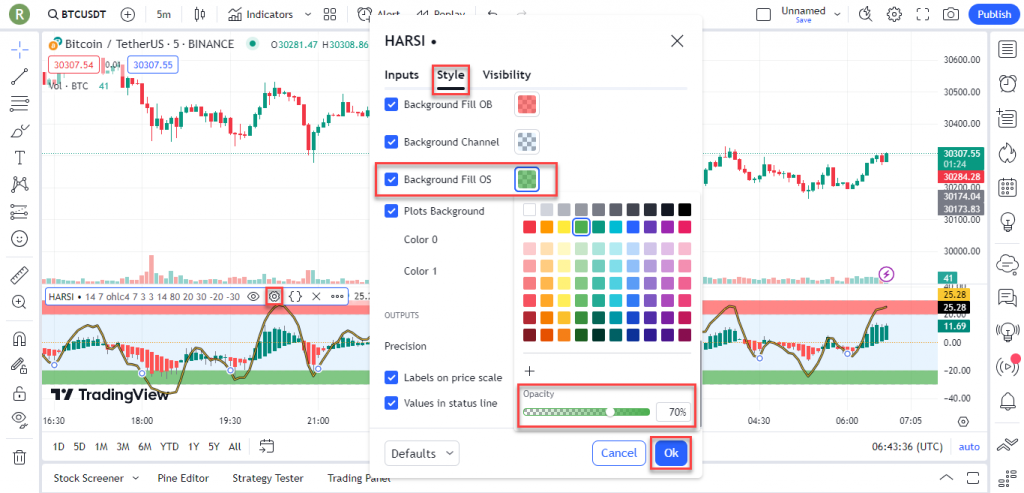Click the Ok button
The height and width of the screenshot is (493, 1024).
point(671,453)
